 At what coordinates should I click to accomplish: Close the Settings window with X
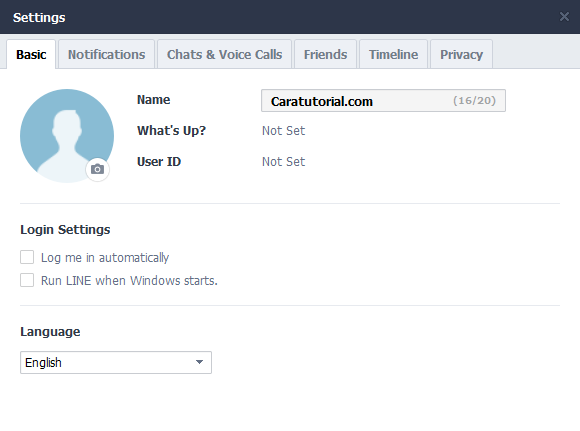tap(564, 17)
